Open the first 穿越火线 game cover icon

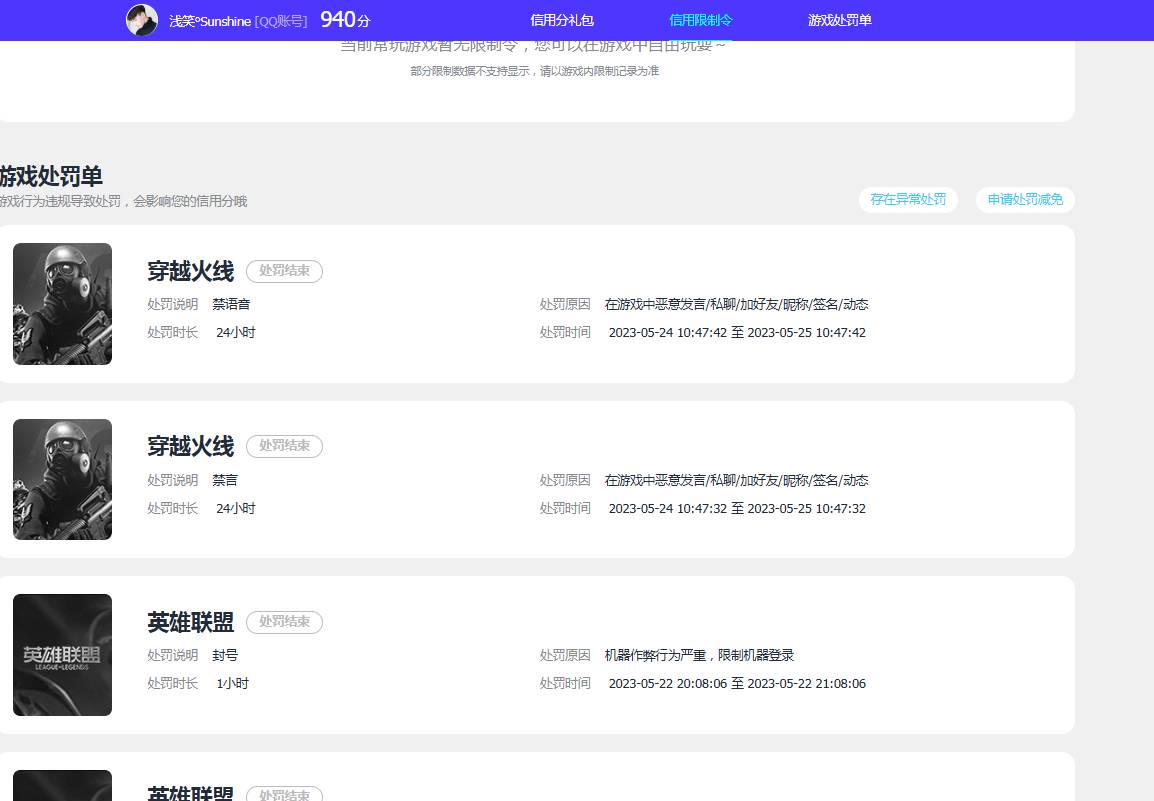[x=62, y=304]
